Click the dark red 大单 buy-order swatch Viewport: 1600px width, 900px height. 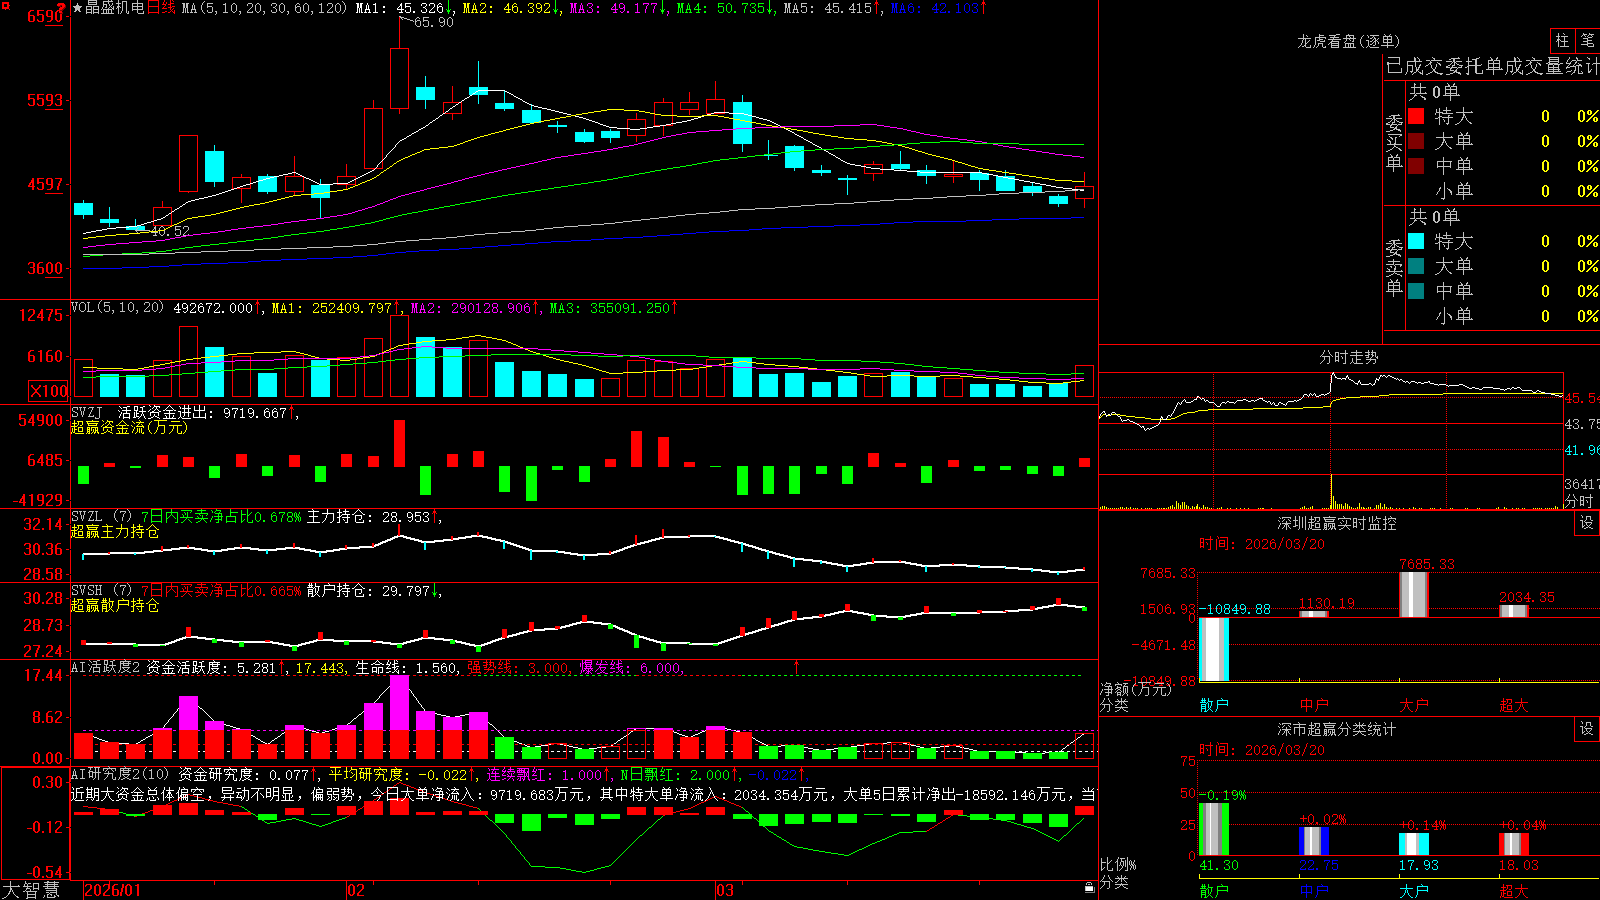pos(1416,141)
